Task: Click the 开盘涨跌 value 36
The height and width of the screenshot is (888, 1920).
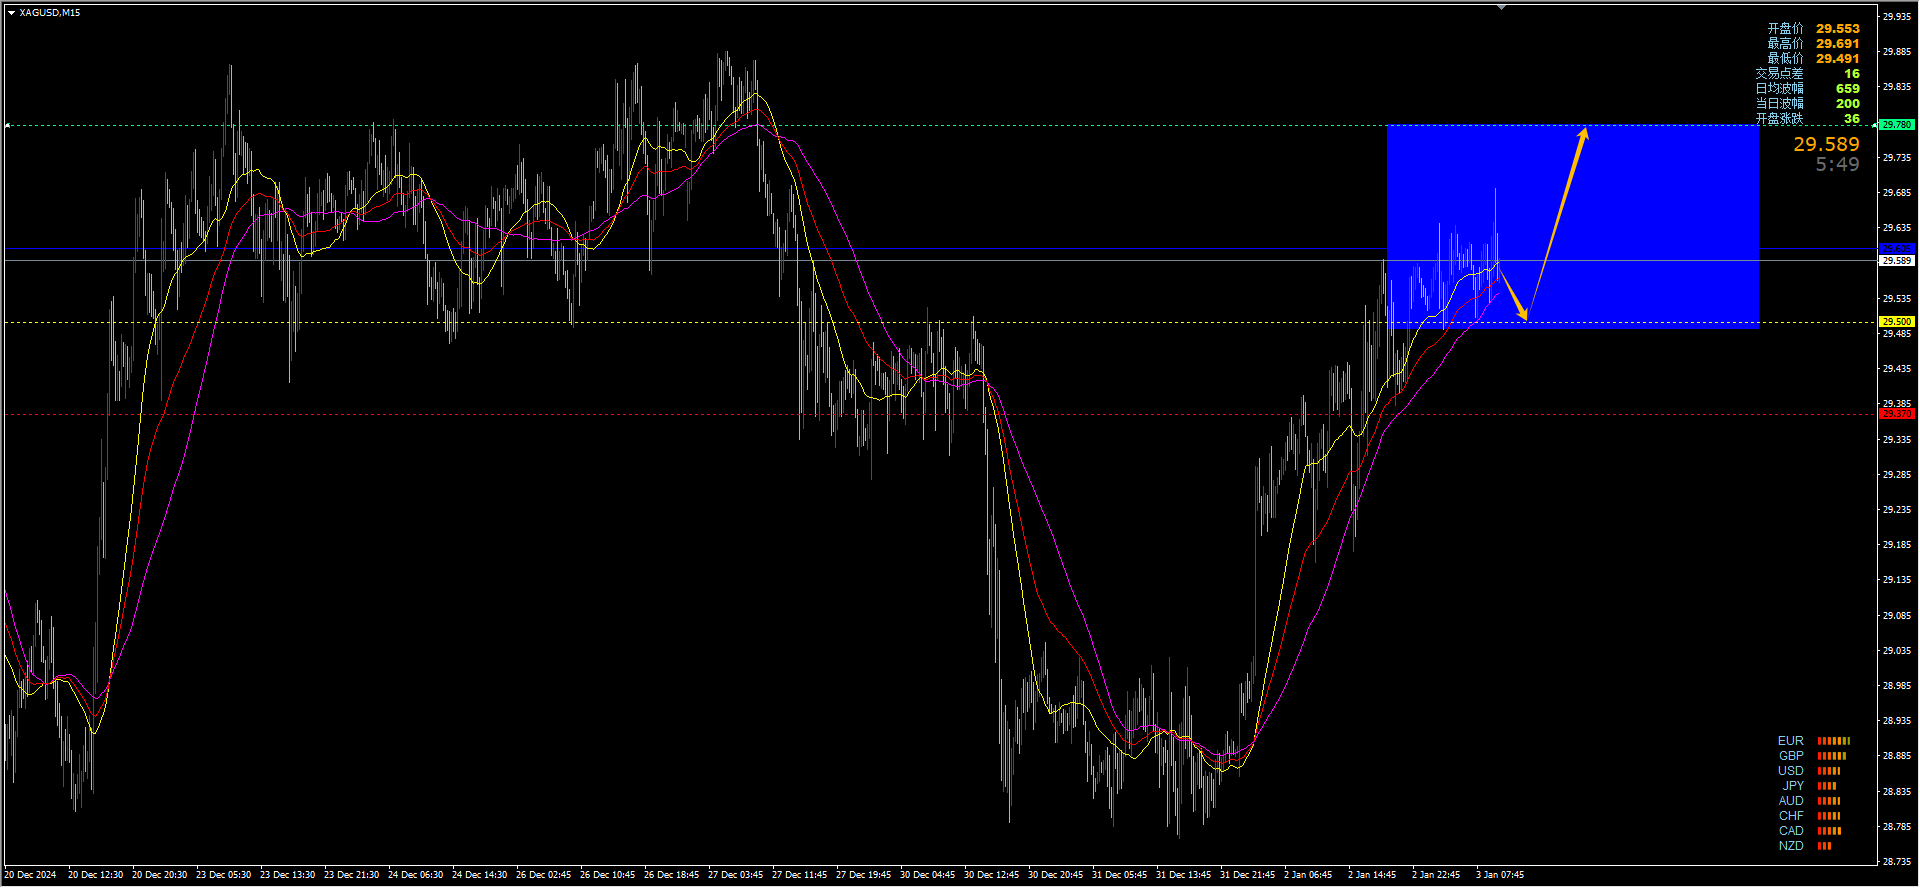Action: 1852,119
